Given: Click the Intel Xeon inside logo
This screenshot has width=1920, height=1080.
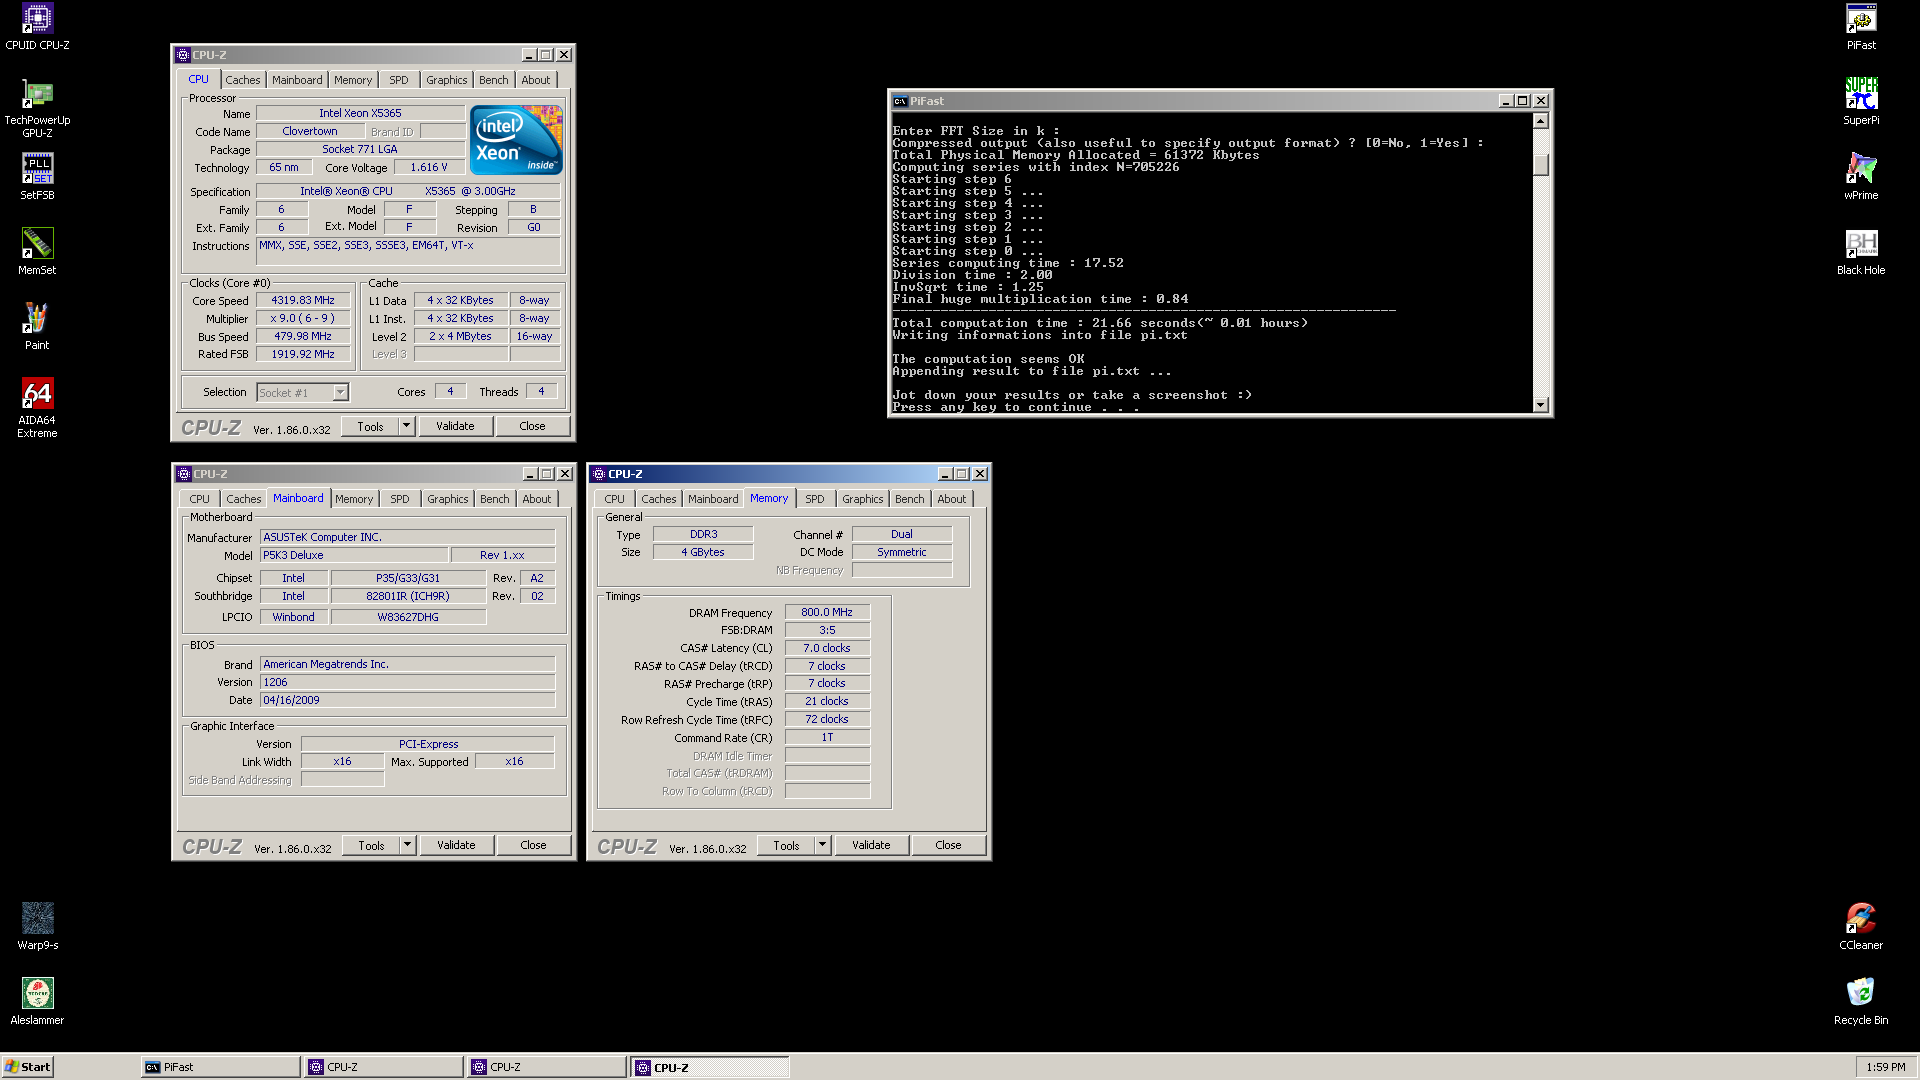Looking at the screenshot, I should (516, 140).
